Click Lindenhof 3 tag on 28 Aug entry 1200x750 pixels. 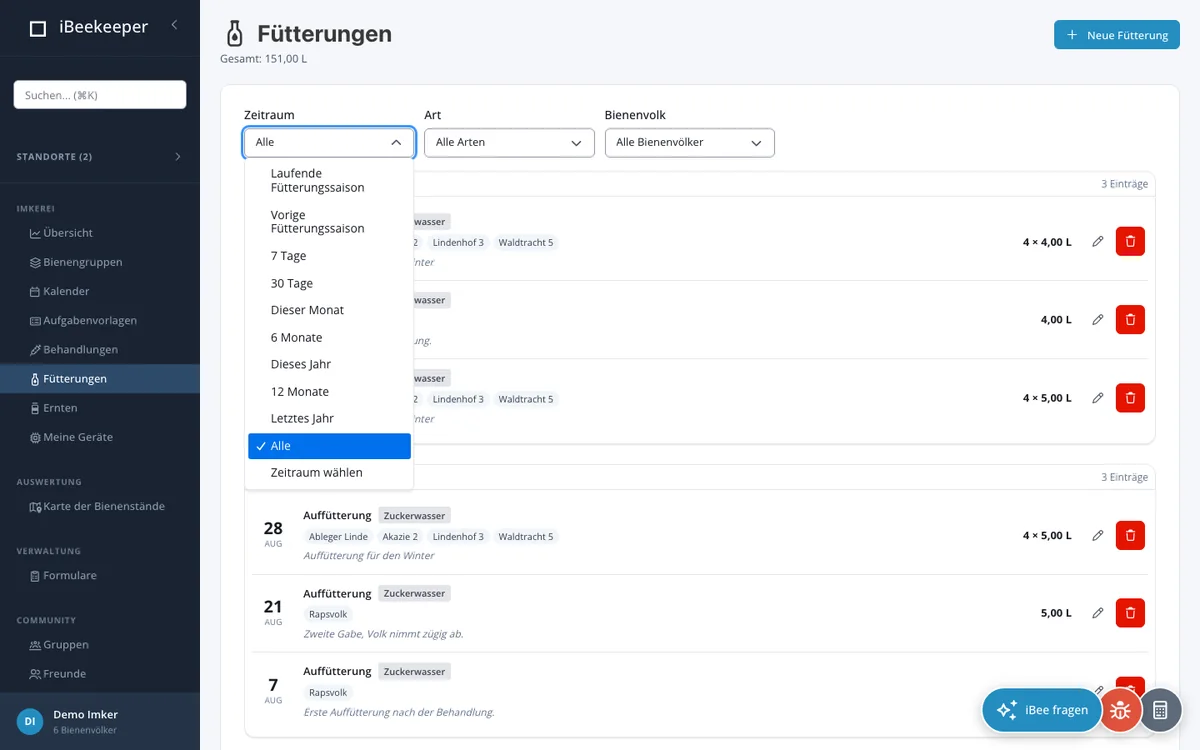click(458, 537)
